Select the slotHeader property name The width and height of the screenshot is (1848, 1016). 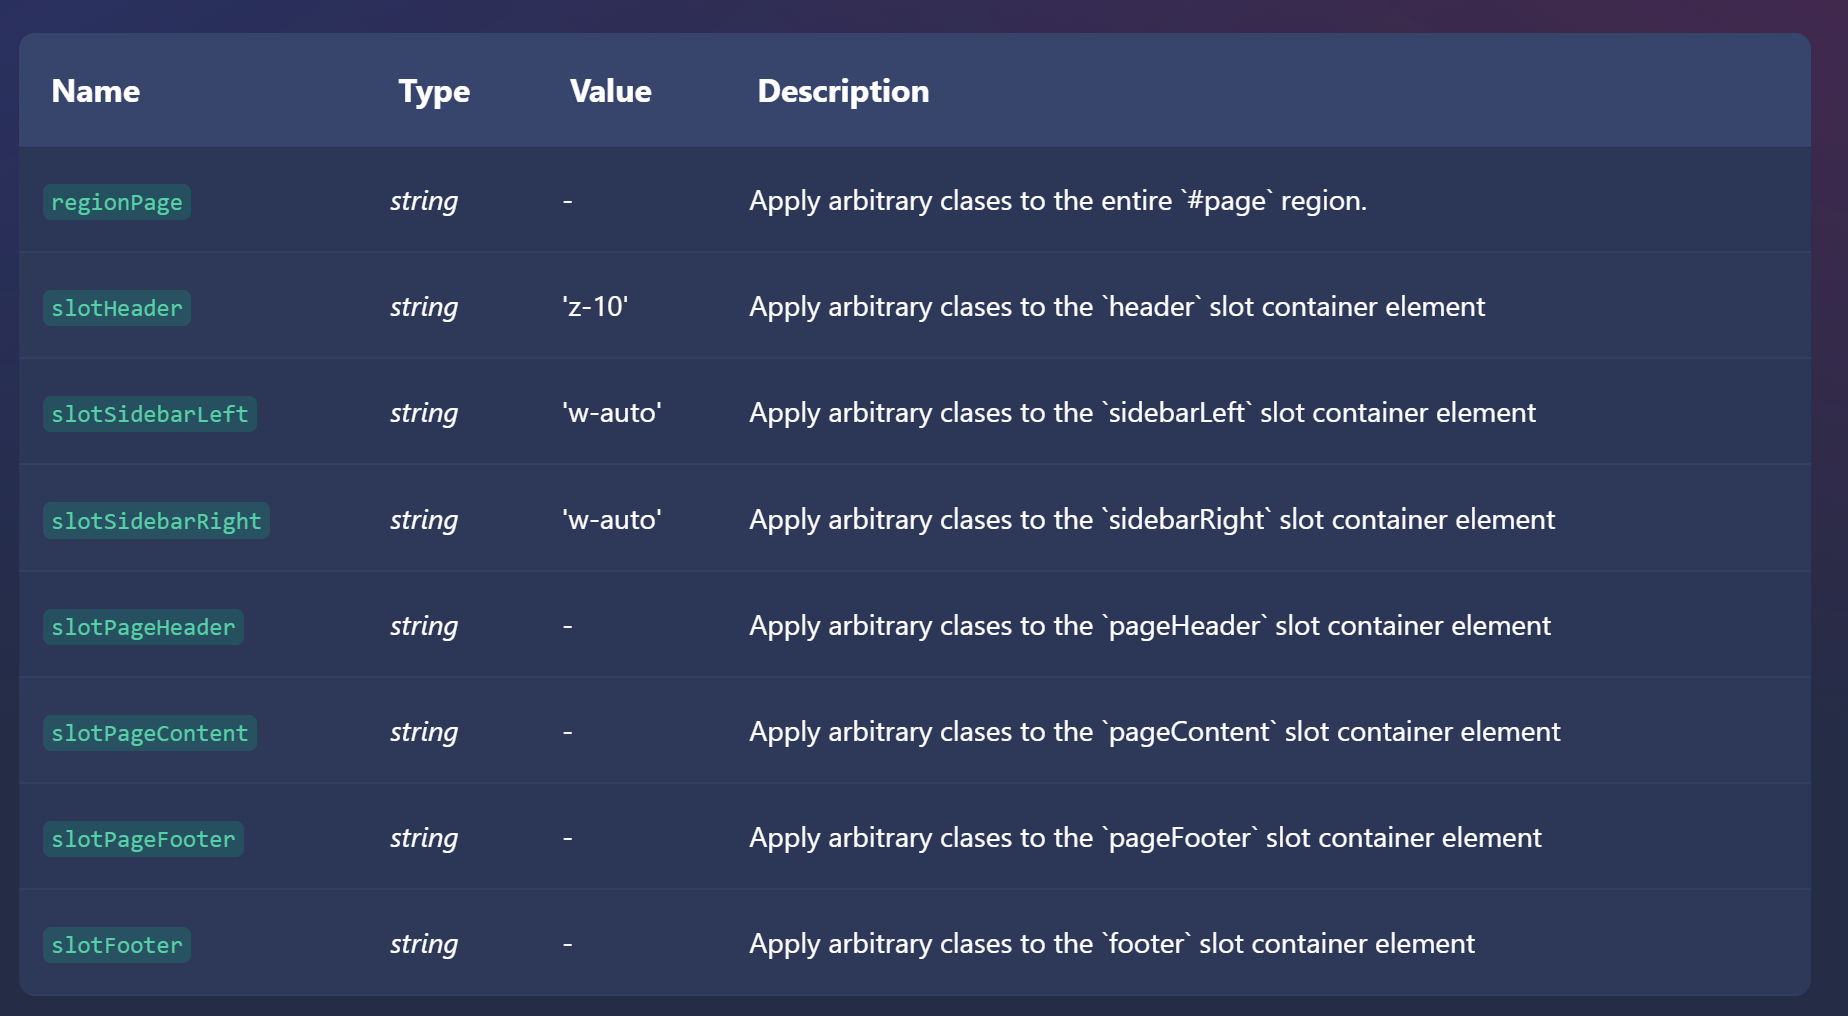point(117,308)
